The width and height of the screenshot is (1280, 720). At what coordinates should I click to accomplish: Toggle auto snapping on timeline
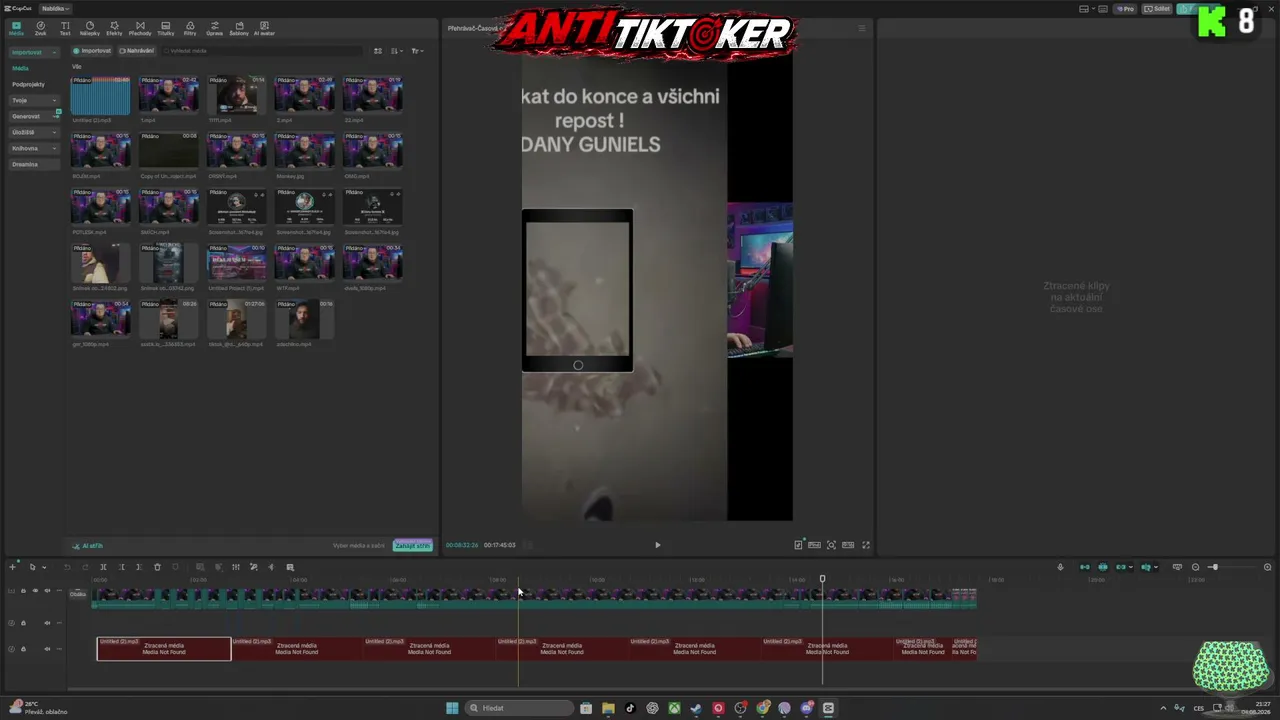[x=1103, y=567]
